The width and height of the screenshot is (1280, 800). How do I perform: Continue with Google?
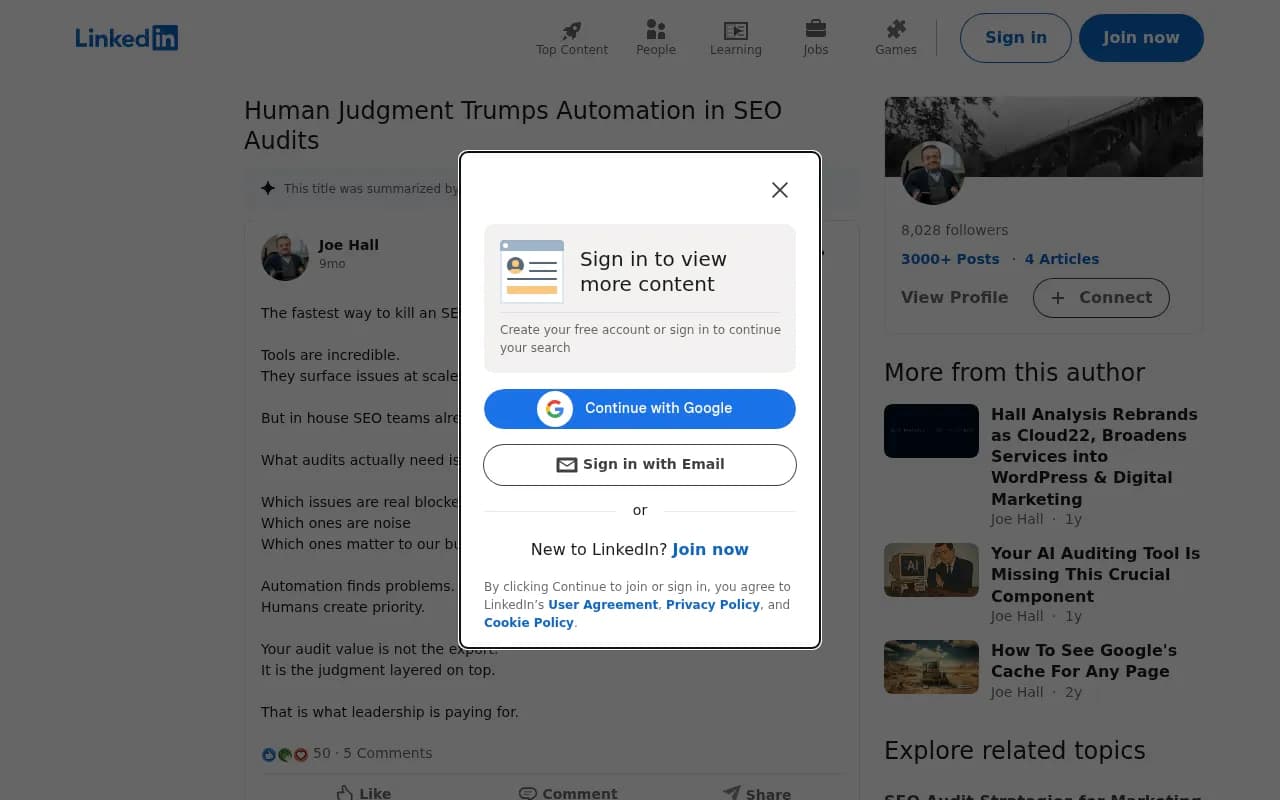[640, 408]
